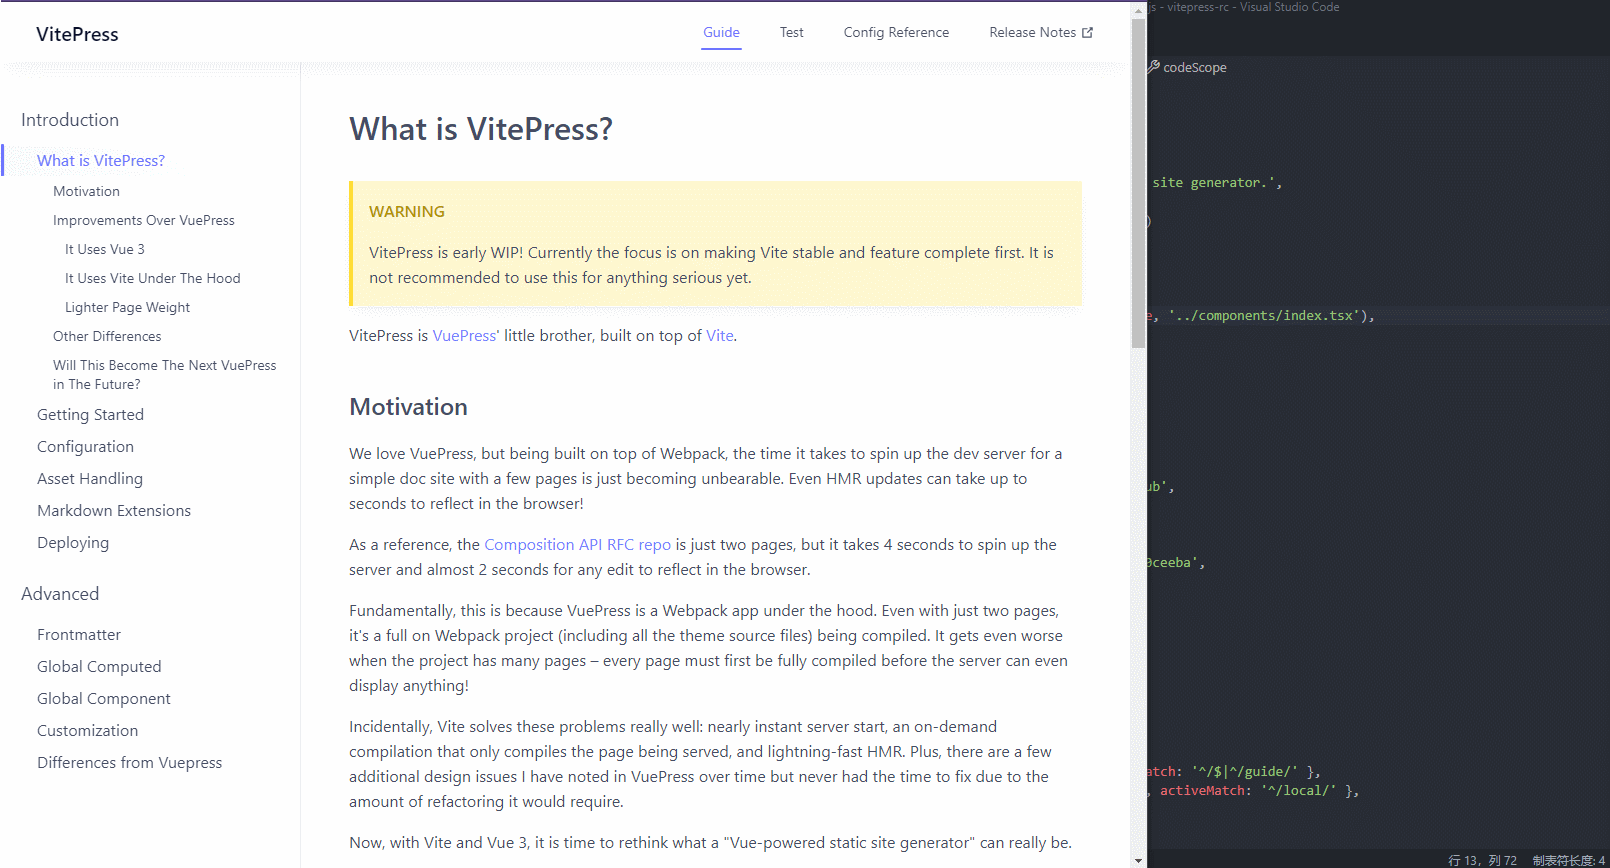Open 'Will This Become The Next VuePress' entry
This screenshot has width=1610, height=868.
[x=165, y=374]
